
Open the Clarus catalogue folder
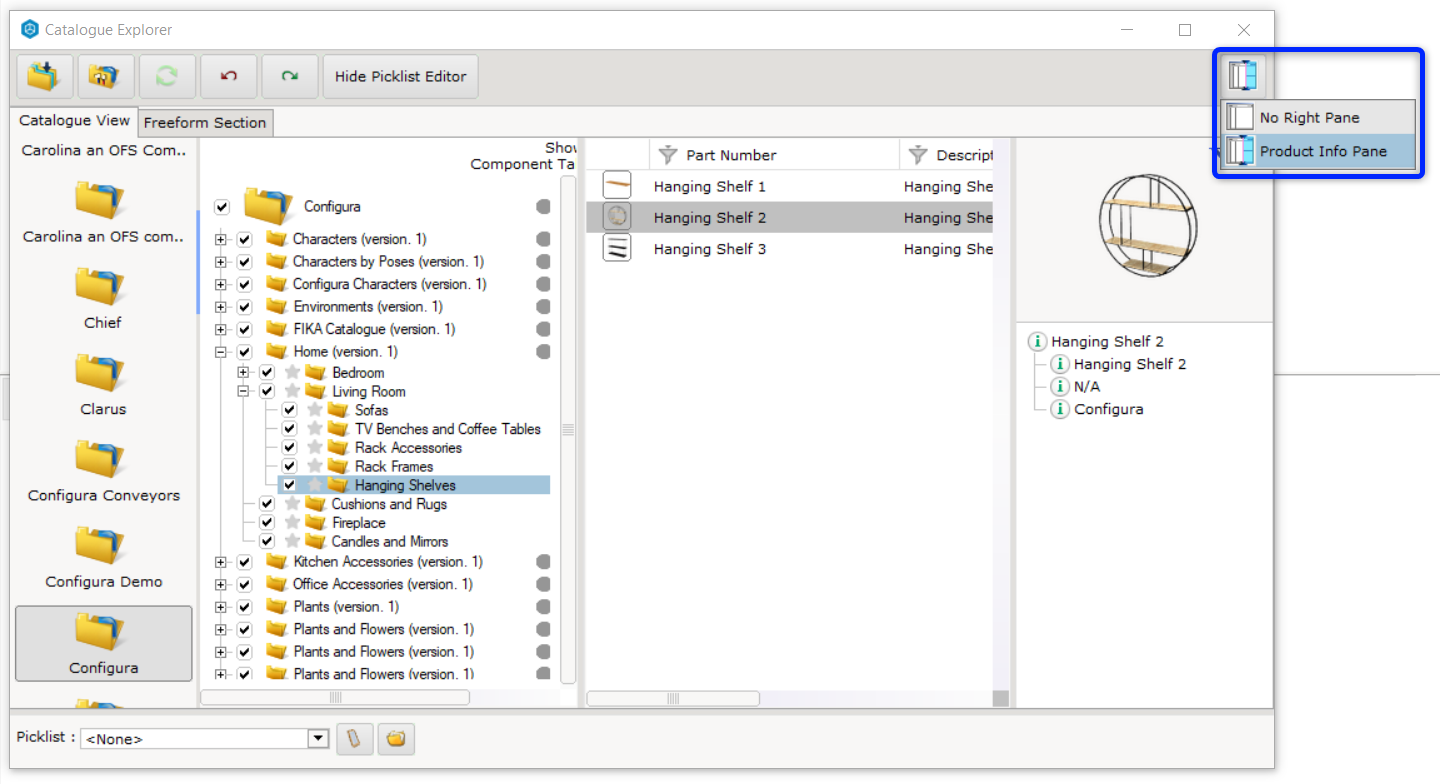102,383
